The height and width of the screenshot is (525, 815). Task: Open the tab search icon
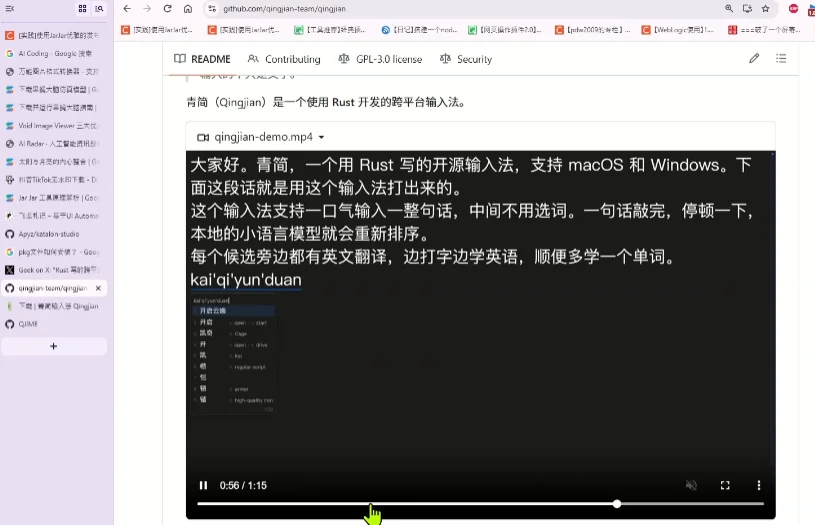pos(99,8)
